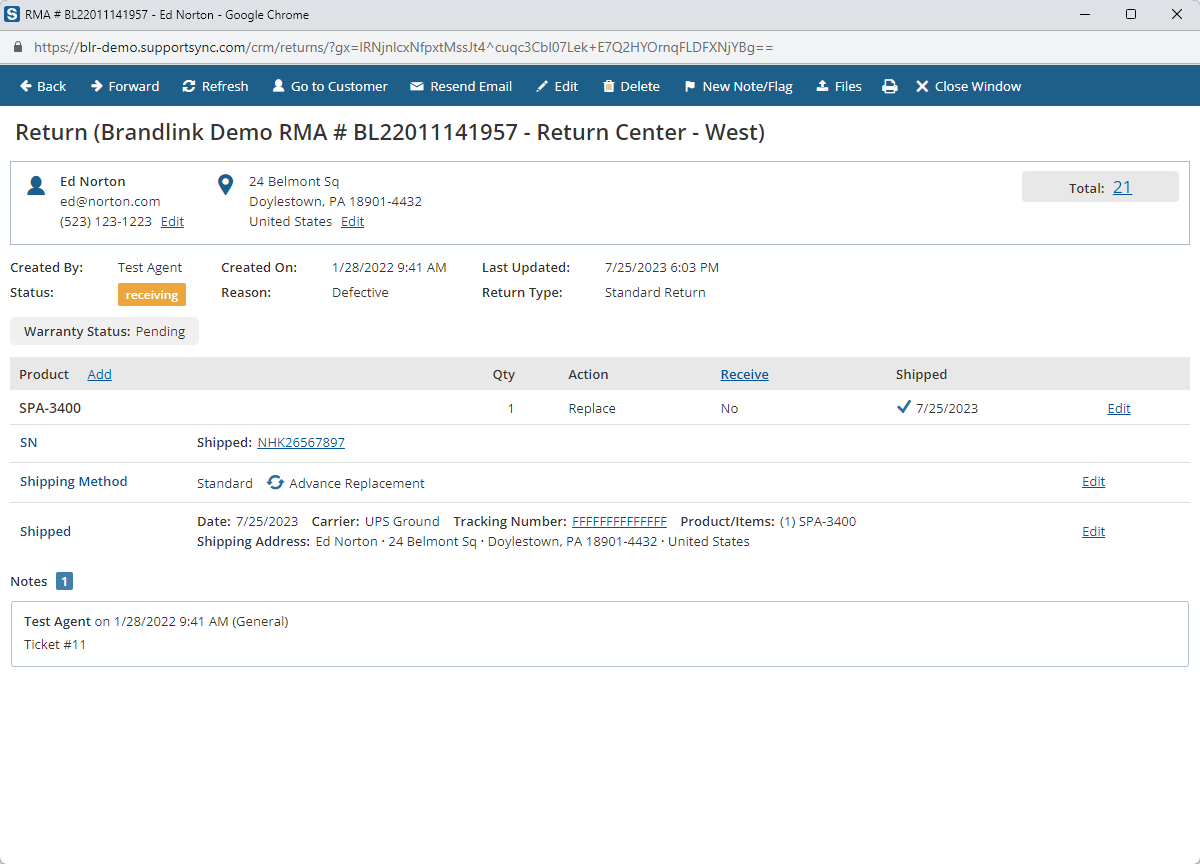Open the Files upload option
Viewport: 1200px width, 864px height.
pyautogui.click(x=839, y=87)
